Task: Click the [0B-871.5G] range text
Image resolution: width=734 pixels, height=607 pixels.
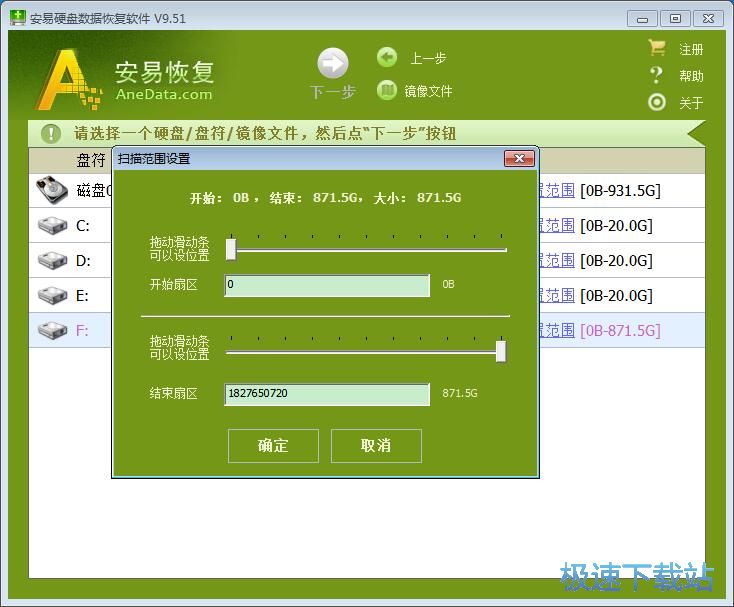Action: click(x=620, y=331)
